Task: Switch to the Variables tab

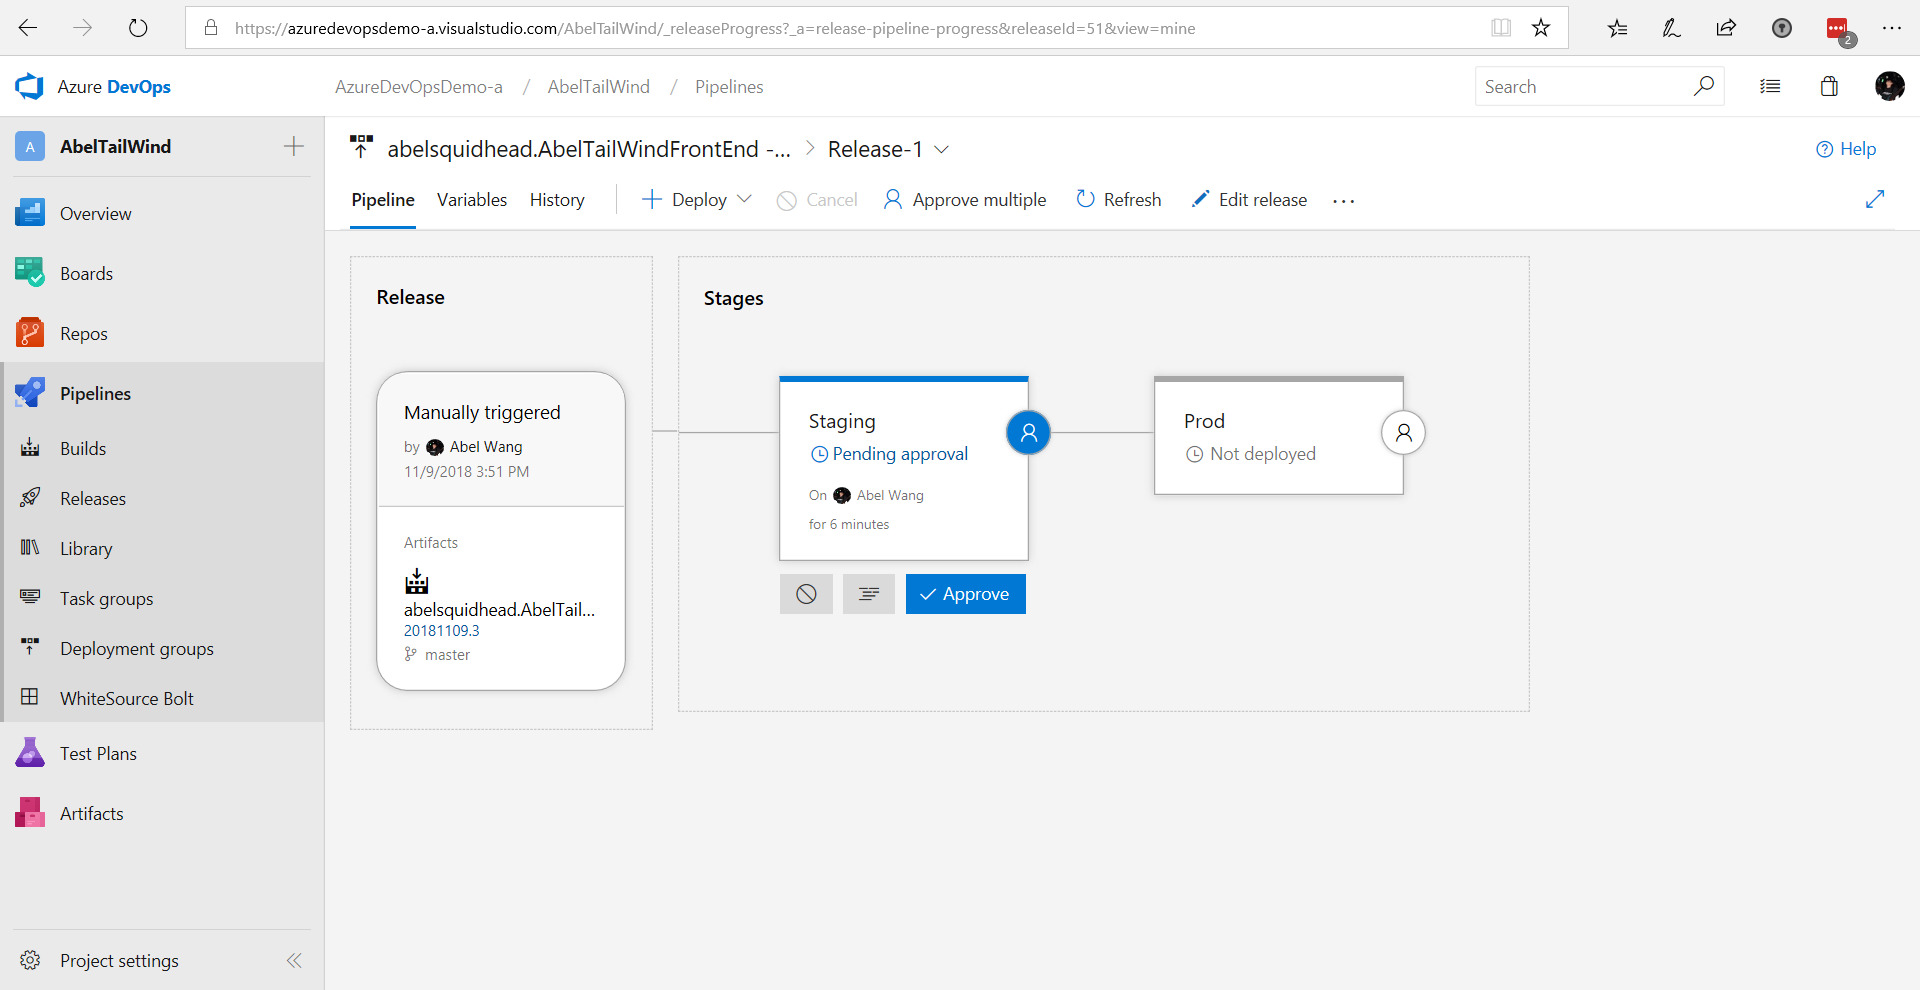Action: (x=472, y=200)
